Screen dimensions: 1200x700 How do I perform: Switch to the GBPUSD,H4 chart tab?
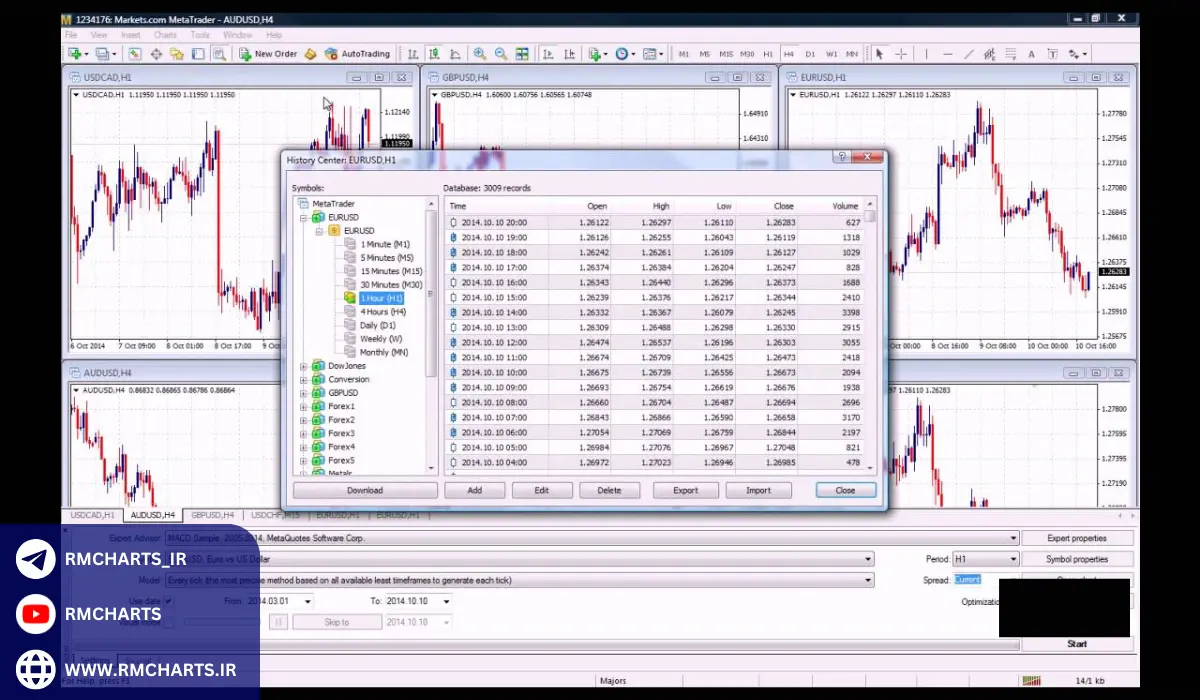tap(211, 515)
